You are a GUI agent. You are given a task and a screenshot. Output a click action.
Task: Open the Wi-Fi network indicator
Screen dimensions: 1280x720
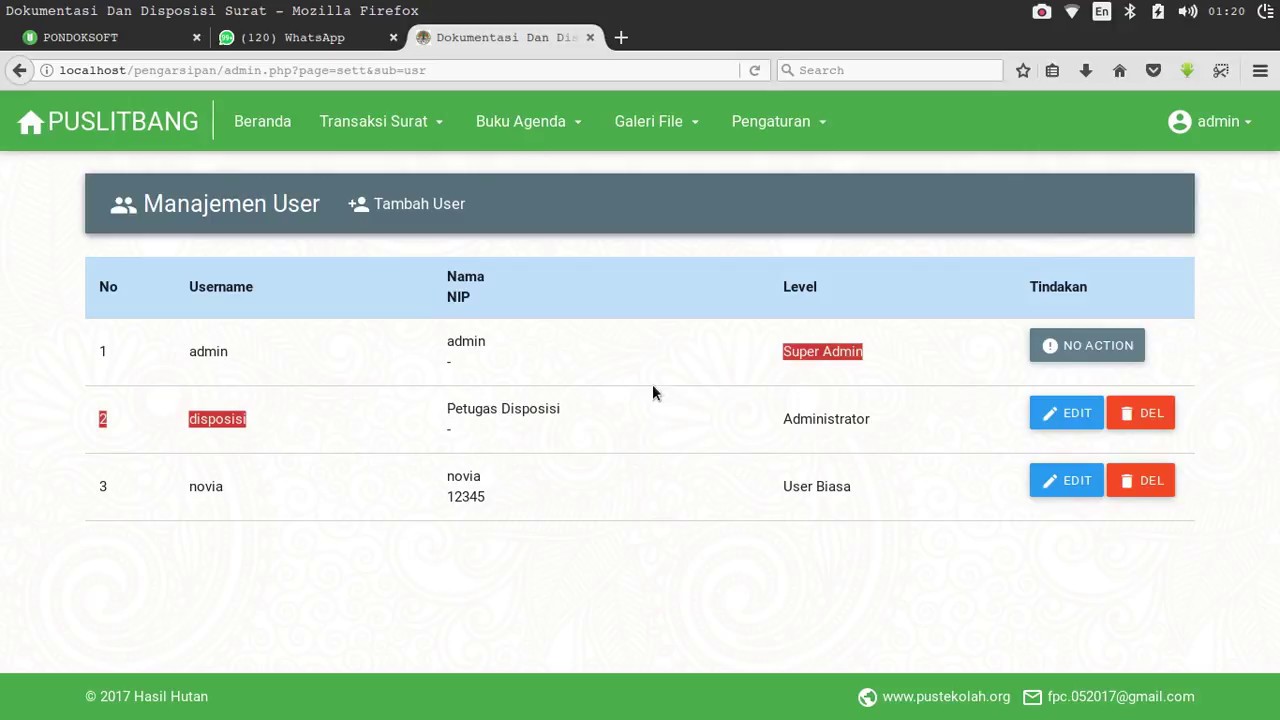coord(1072,11)
